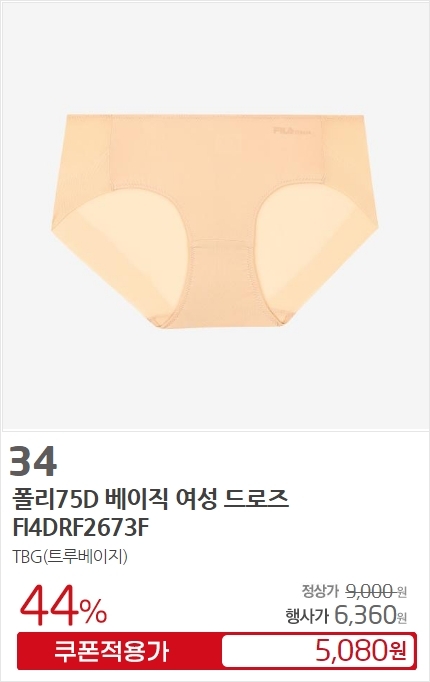The width and height of the screenshot is (430, 682).
Task: Click the 5,080원 coupon price box
Action: pos(317,651)
